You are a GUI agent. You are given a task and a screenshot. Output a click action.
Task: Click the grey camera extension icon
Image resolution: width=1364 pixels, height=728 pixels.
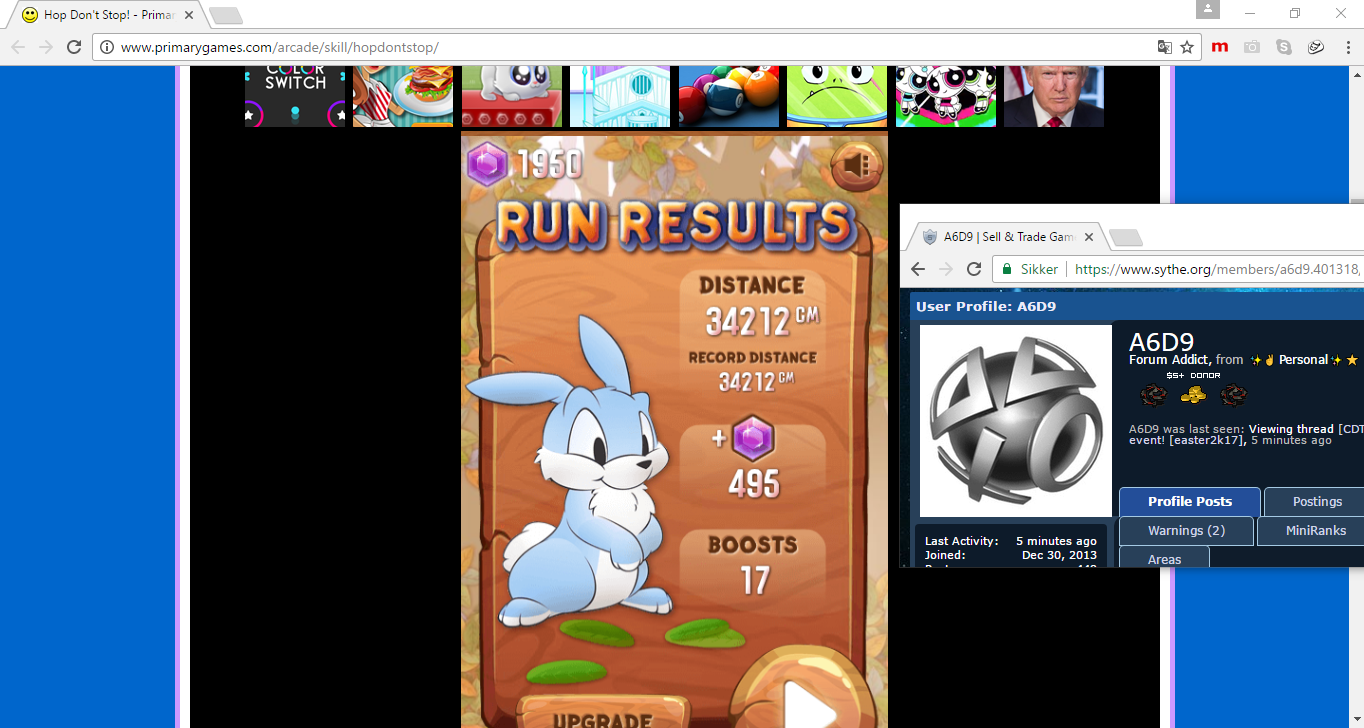(x=1252, y=47)
